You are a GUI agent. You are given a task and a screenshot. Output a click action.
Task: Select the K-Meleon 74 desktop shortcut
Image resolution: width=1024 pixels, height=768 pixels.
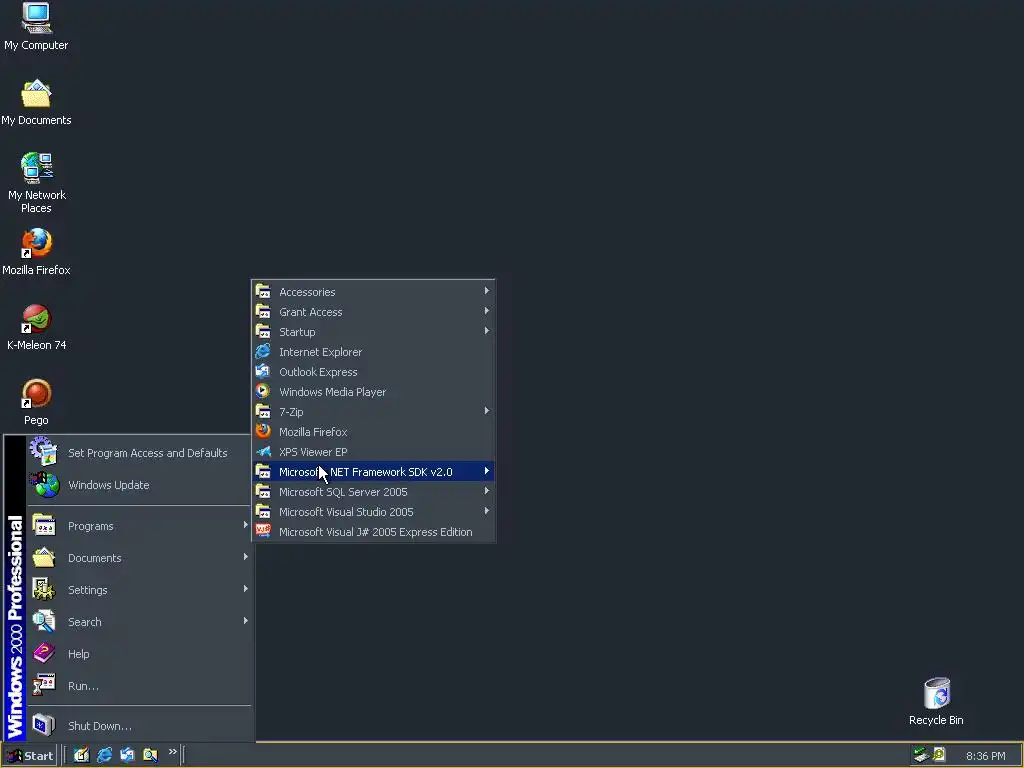[x=36, y=327]
